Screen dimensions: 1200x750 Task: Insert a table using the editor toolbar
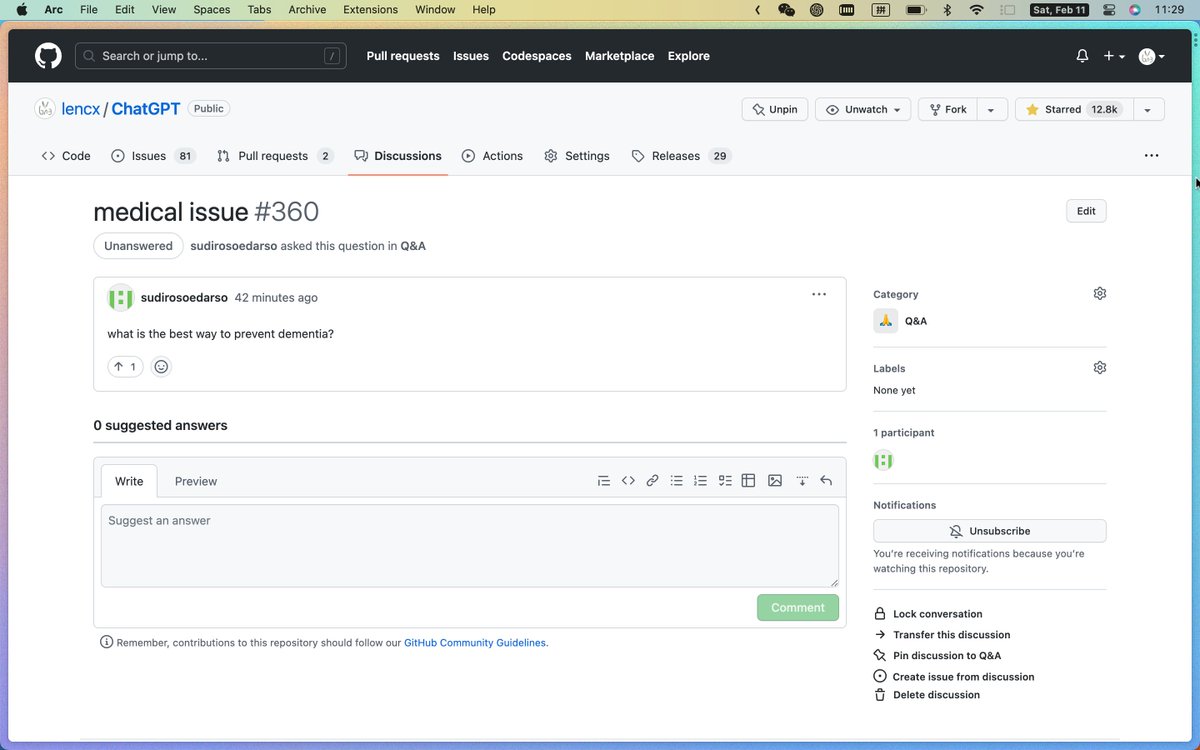tap(748, 481)
